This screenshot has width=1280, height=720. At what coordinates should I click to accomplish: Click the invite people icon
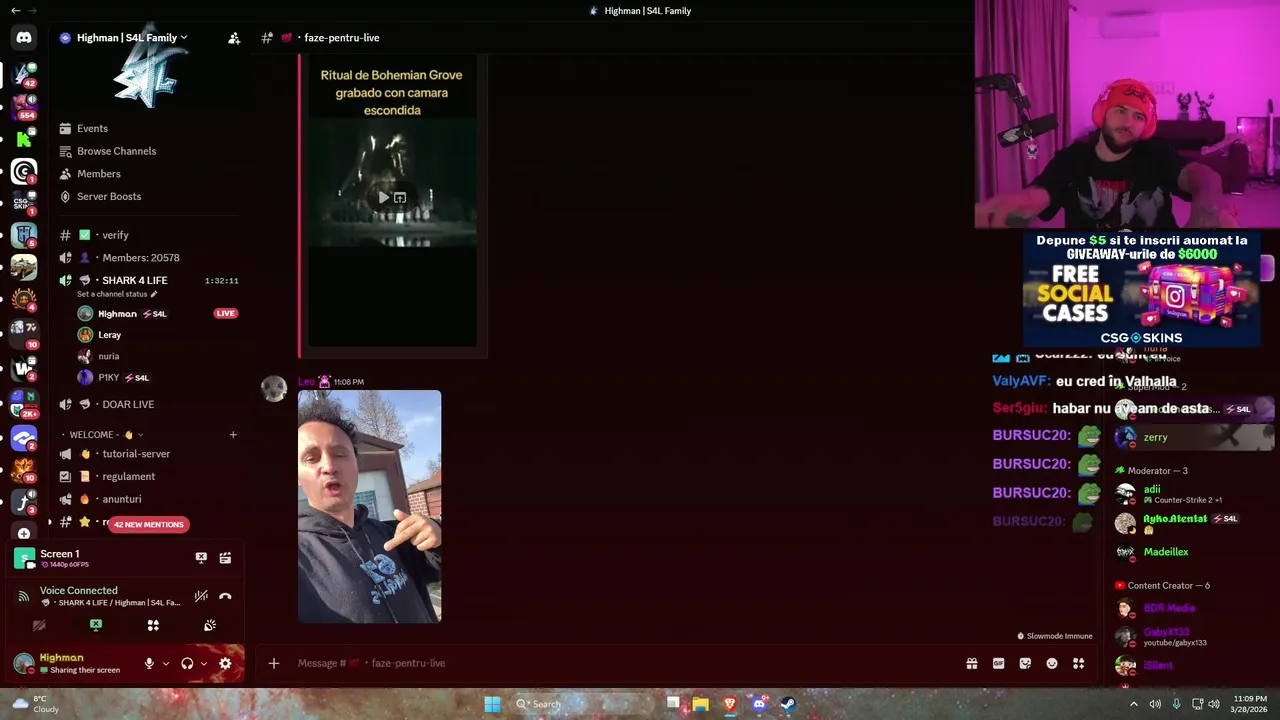(234, 38)
